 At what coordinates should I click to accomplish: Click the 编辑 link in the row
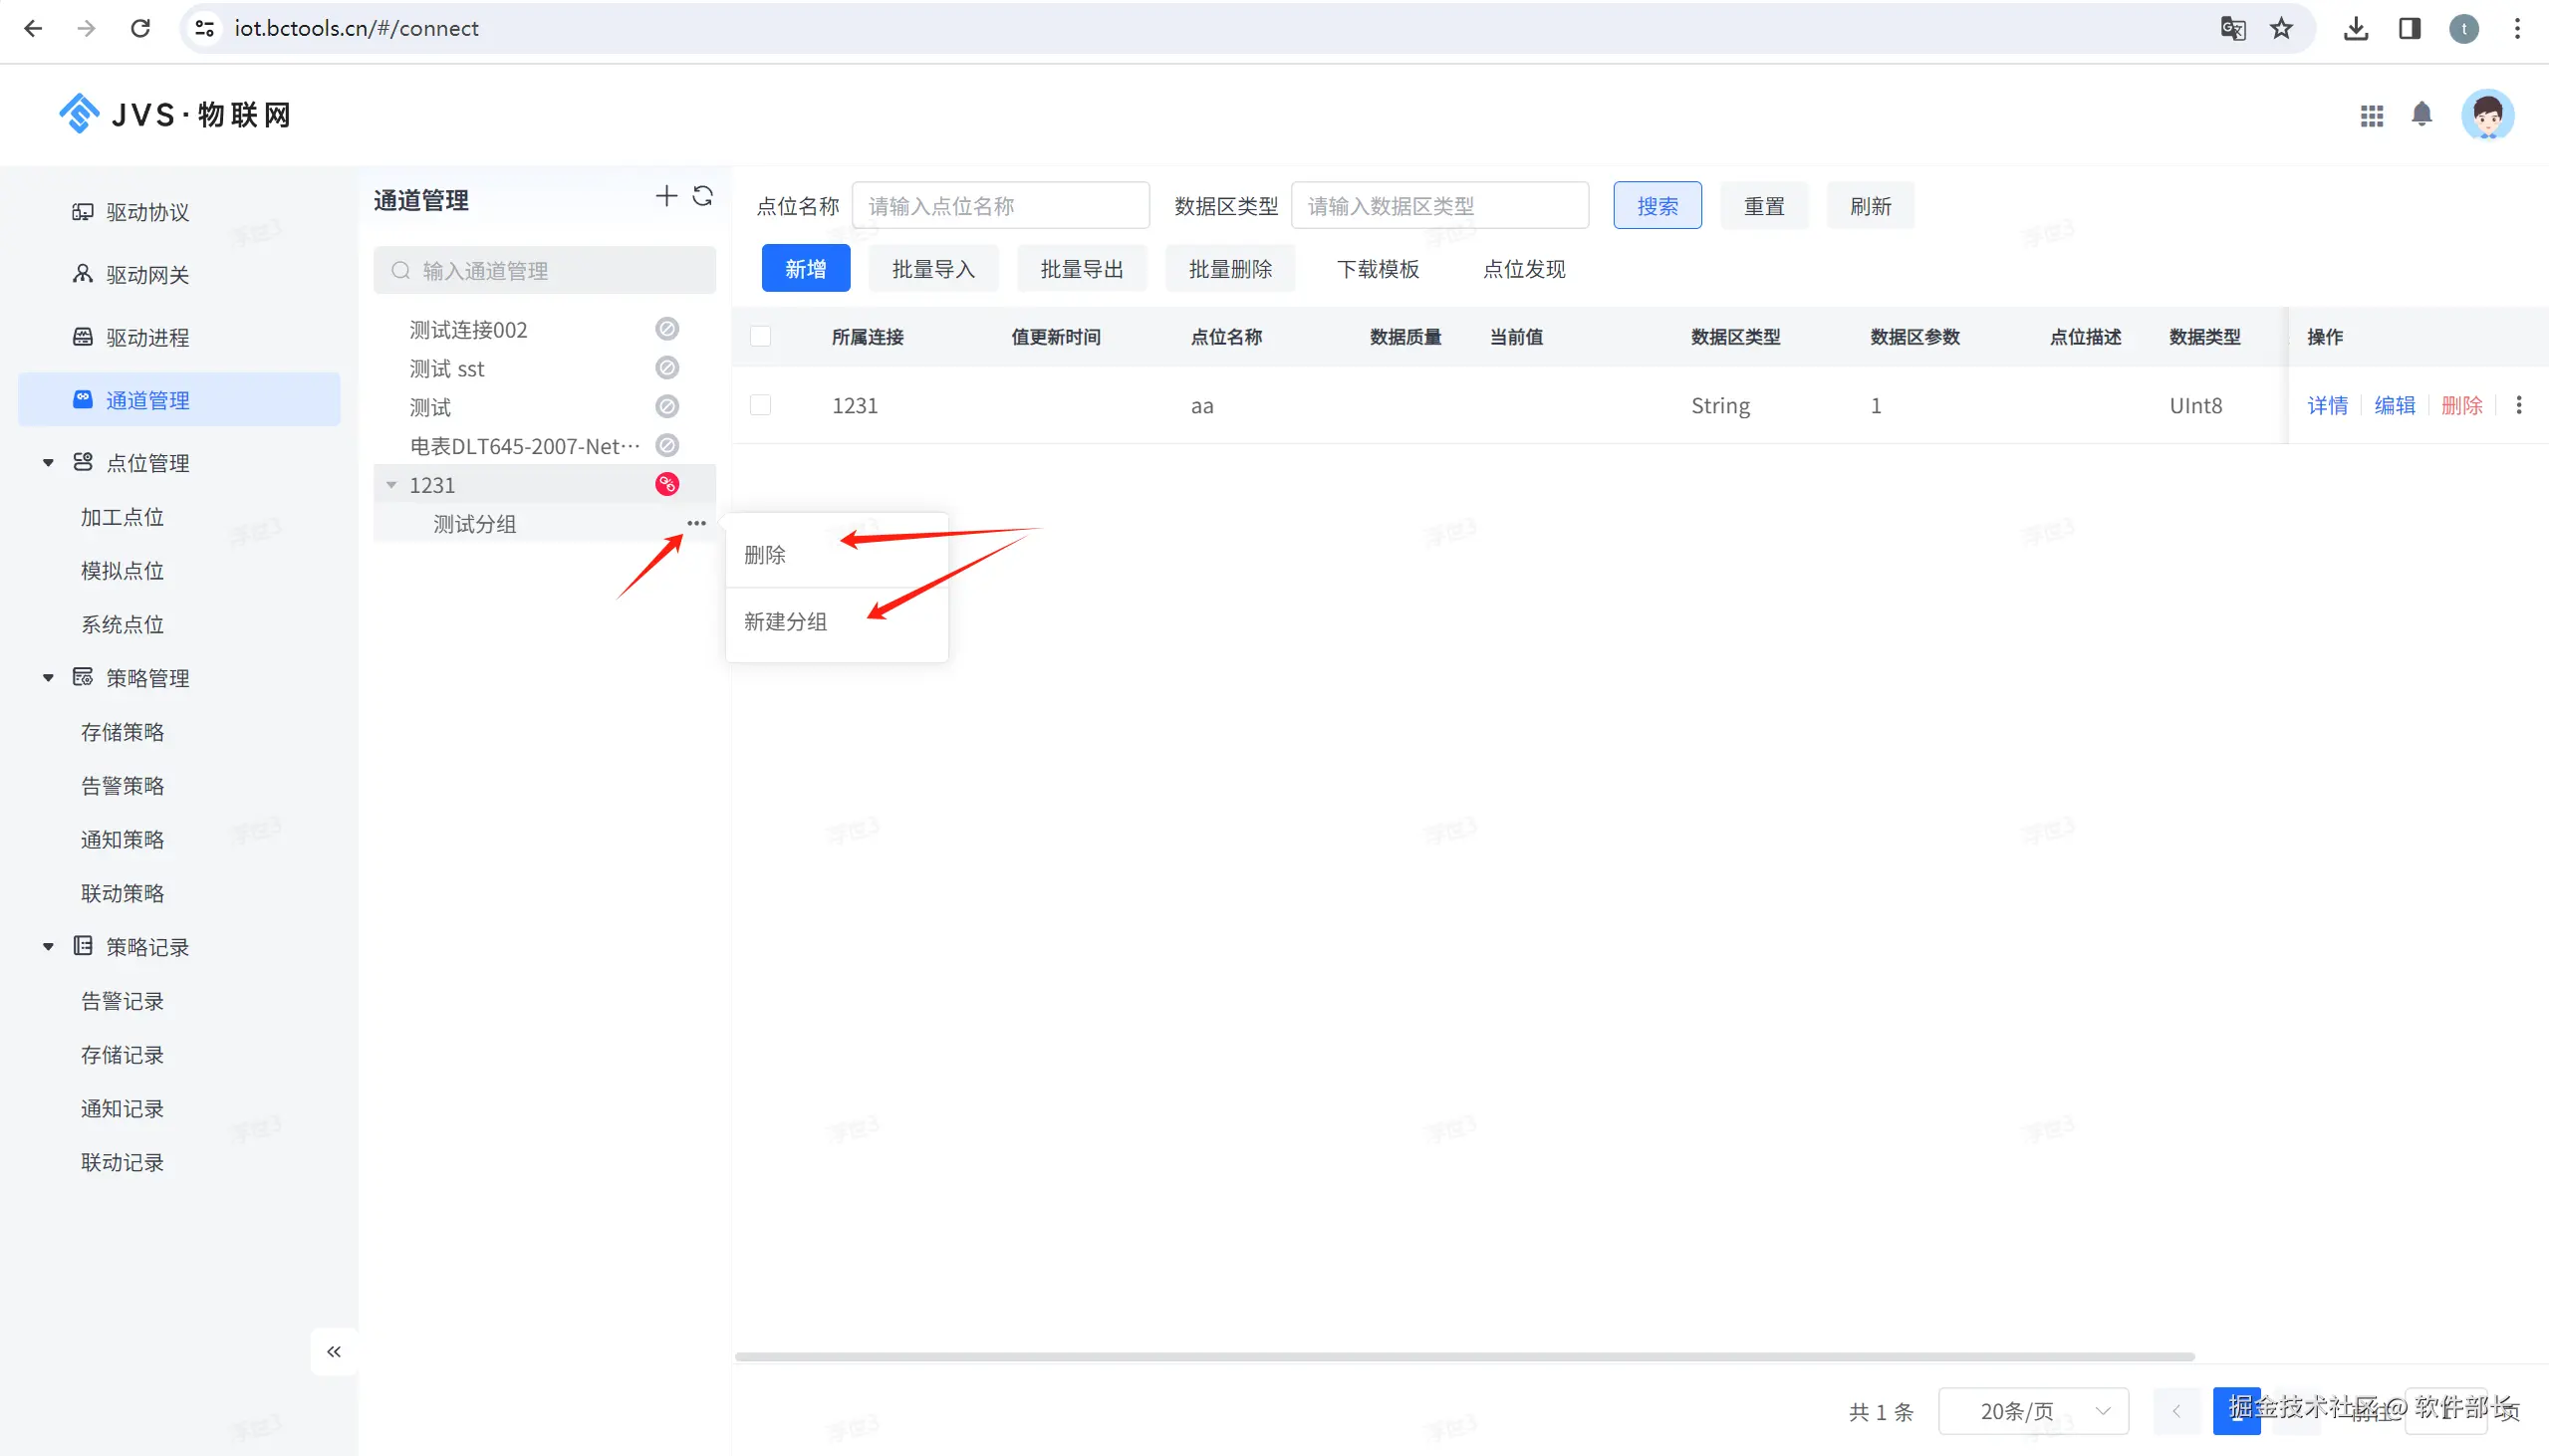pyautogui.click(x=2394, y=405)
